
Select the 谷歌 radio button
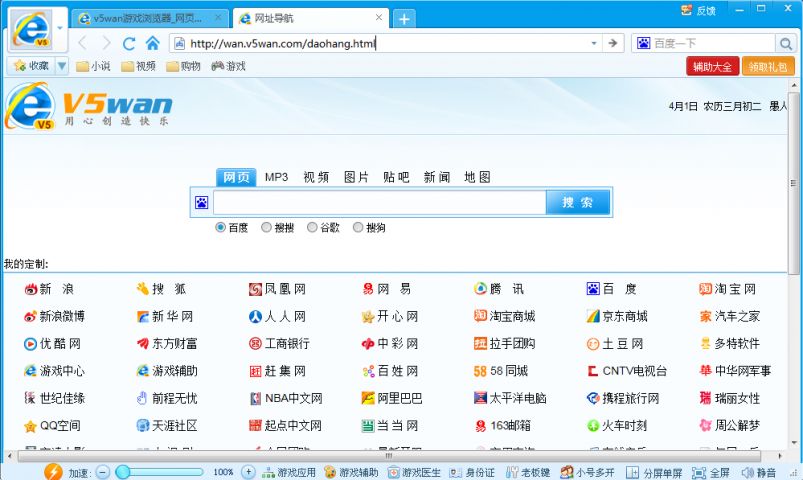(312, 227)
